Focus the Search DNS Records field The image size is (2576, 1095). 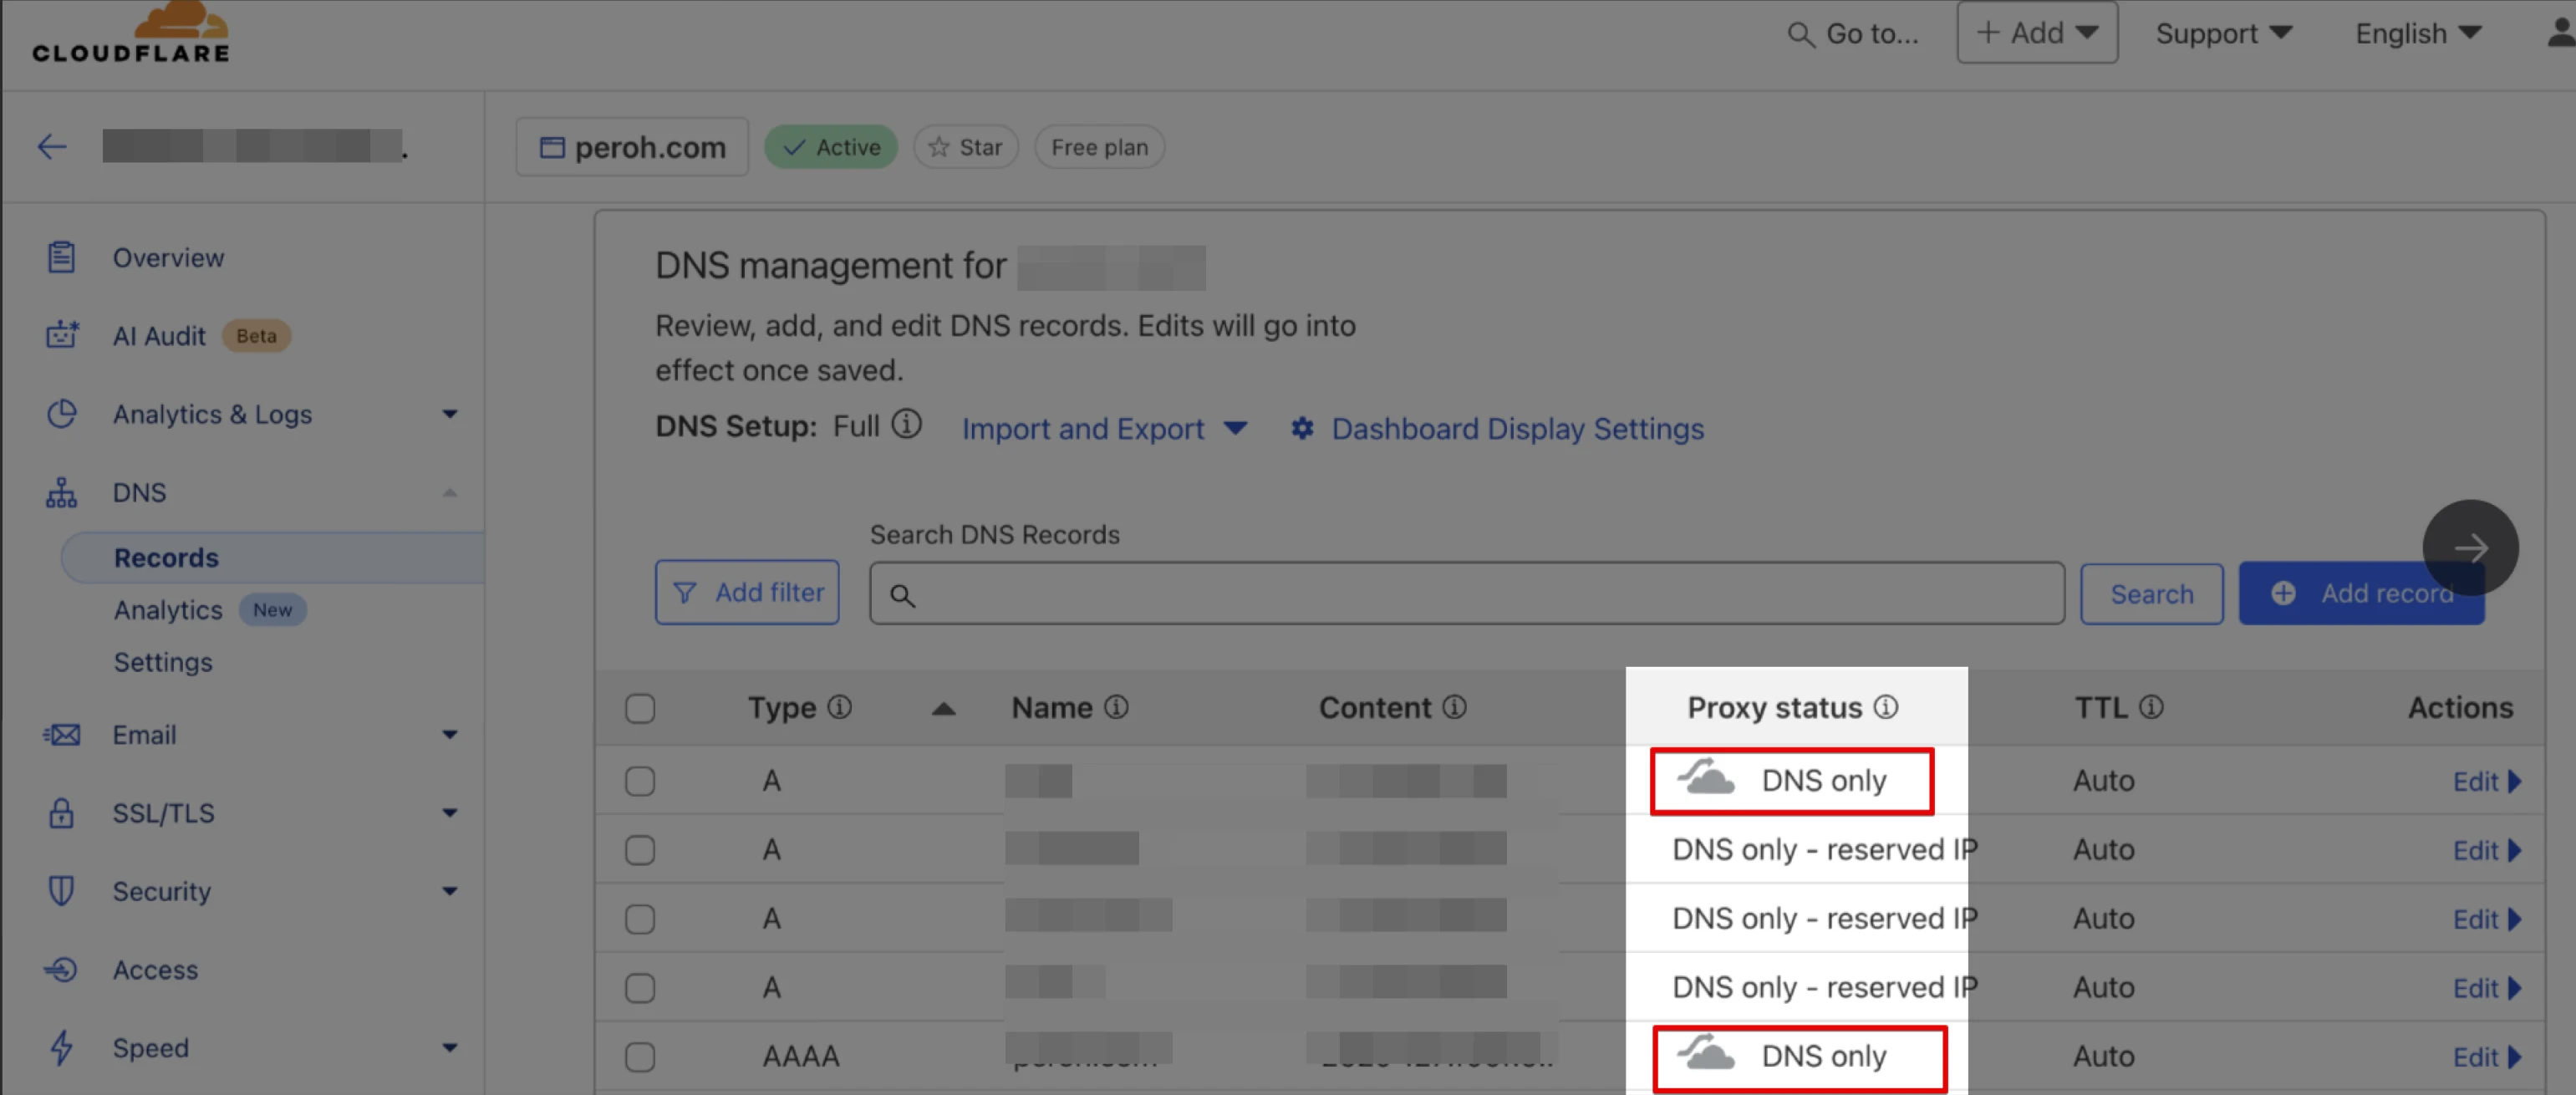point(1467,594)
